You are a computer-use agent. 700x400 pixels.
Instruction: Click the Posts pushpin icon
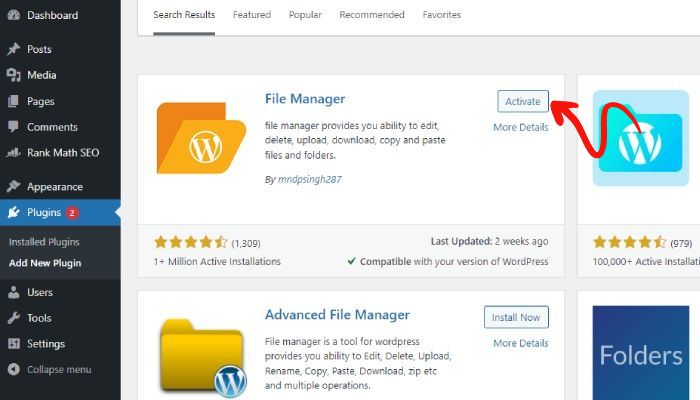click(x=14, y=49)
